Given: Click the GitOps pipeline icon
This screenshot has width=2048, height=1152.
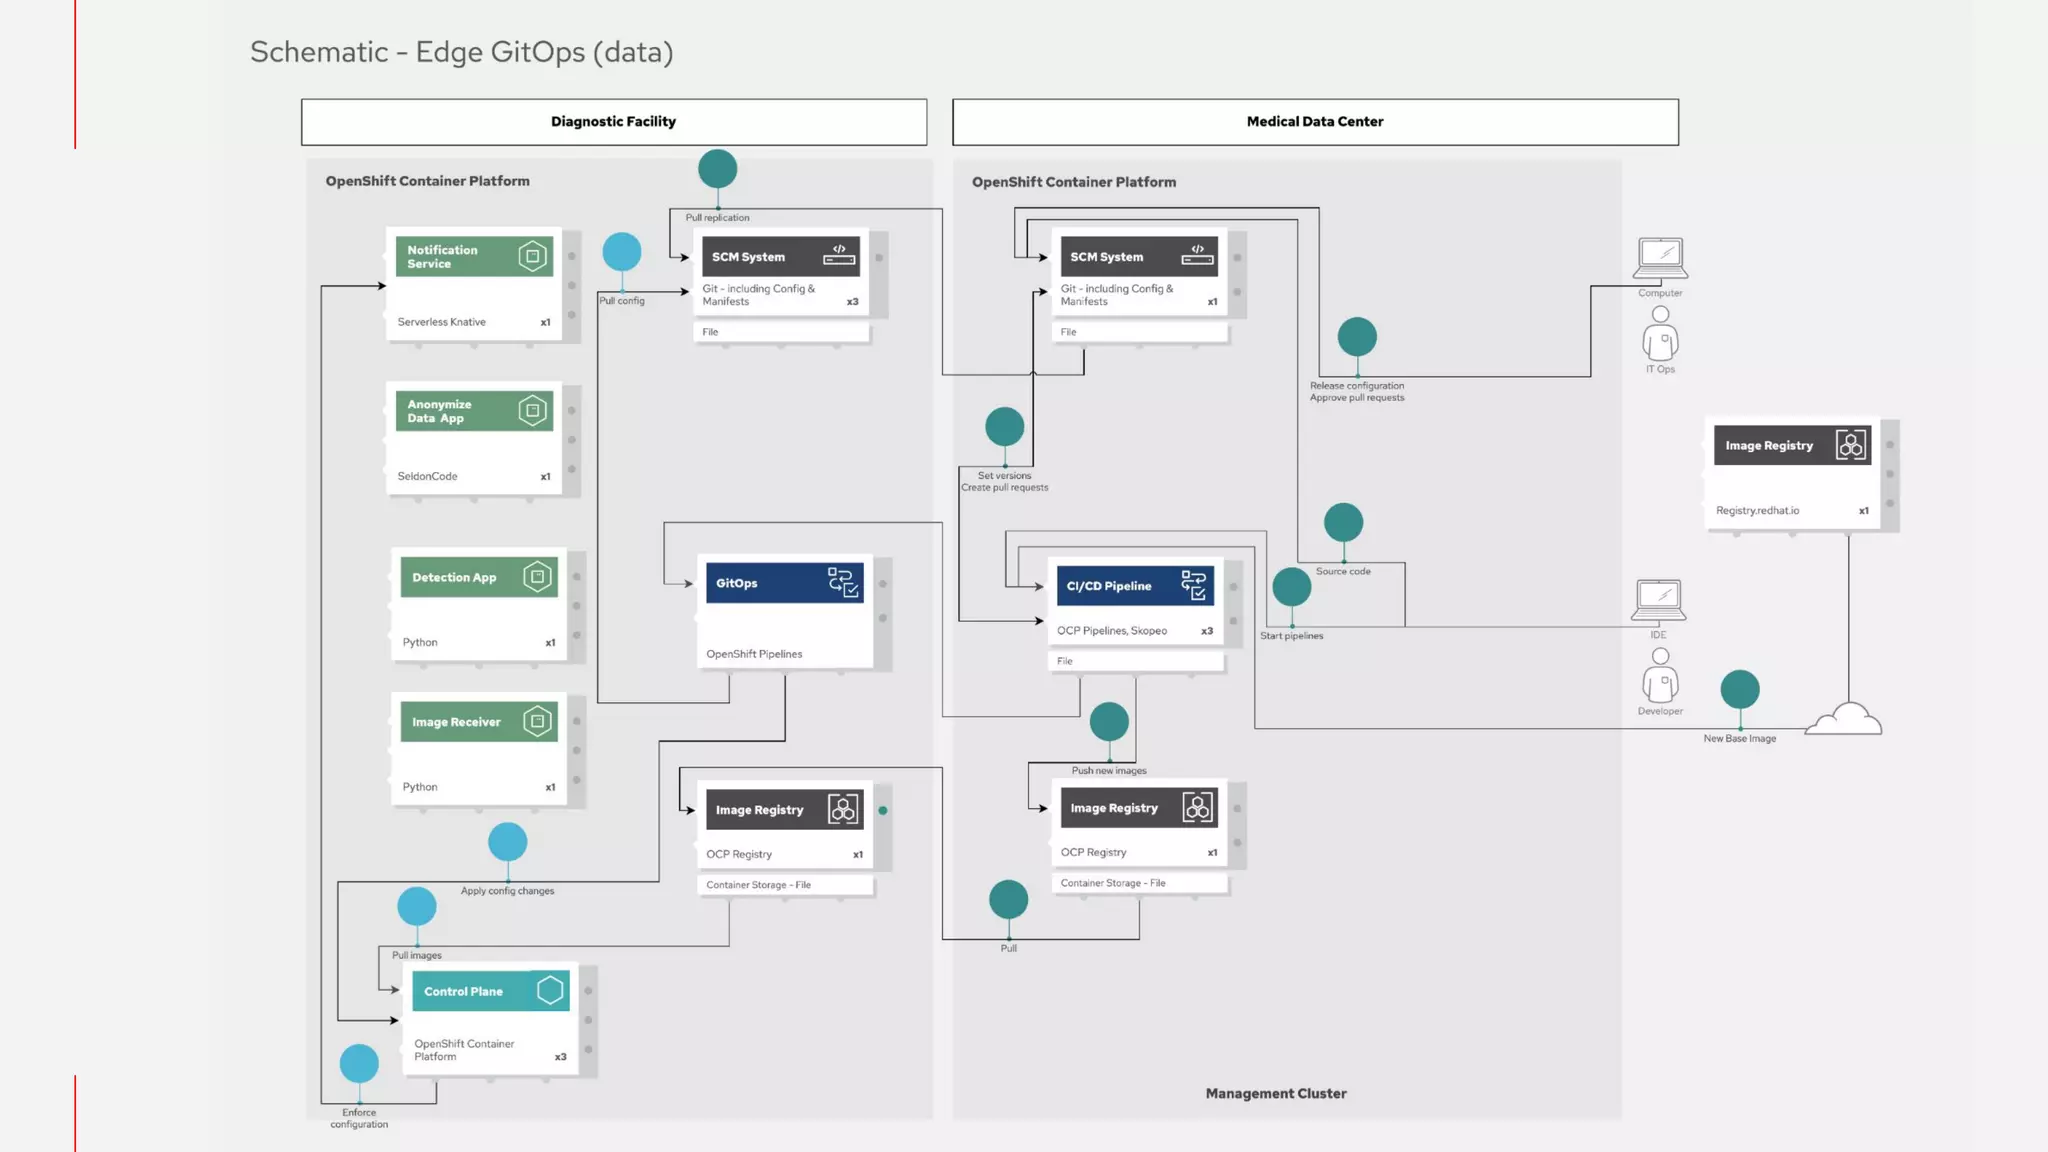Looking at the screenshot, I should pyautogui.click(x=843, y=583).
